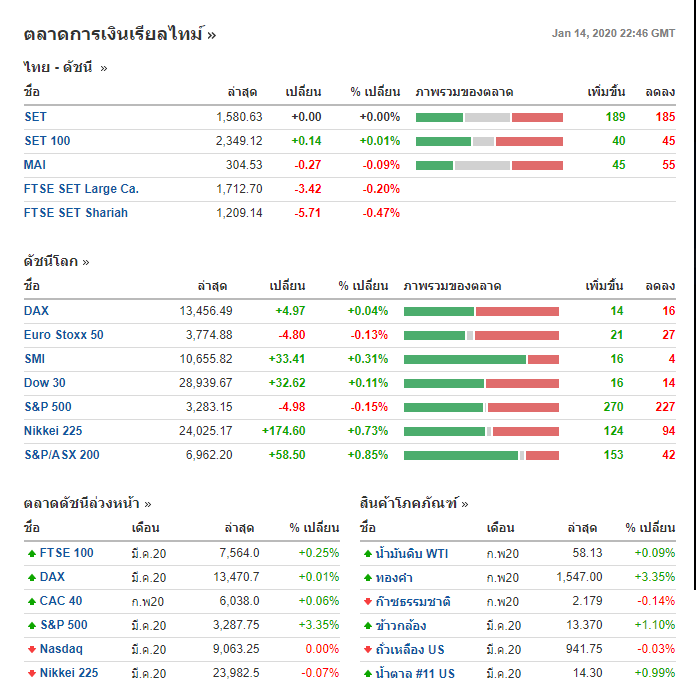Click red down arrow beside Nasdaq futures
The width and height of the screenshot is (696, 692).
31,649
